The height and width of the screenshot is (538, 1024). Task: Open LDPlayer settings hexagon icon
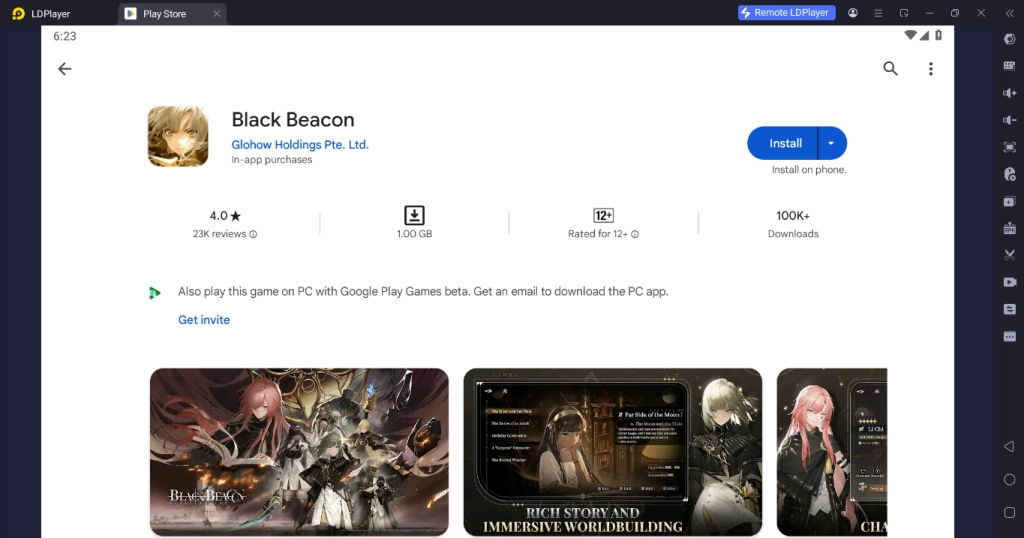1010,39
